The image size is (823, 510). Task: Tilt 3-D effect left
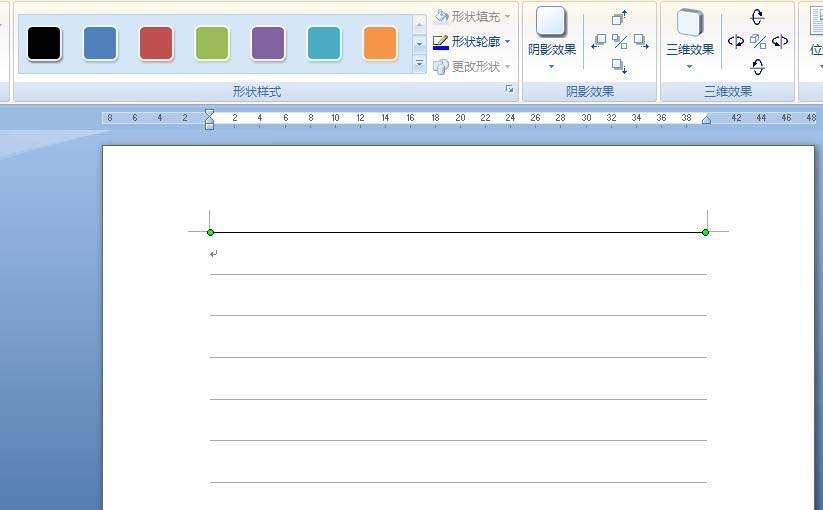tap(735, 41)
